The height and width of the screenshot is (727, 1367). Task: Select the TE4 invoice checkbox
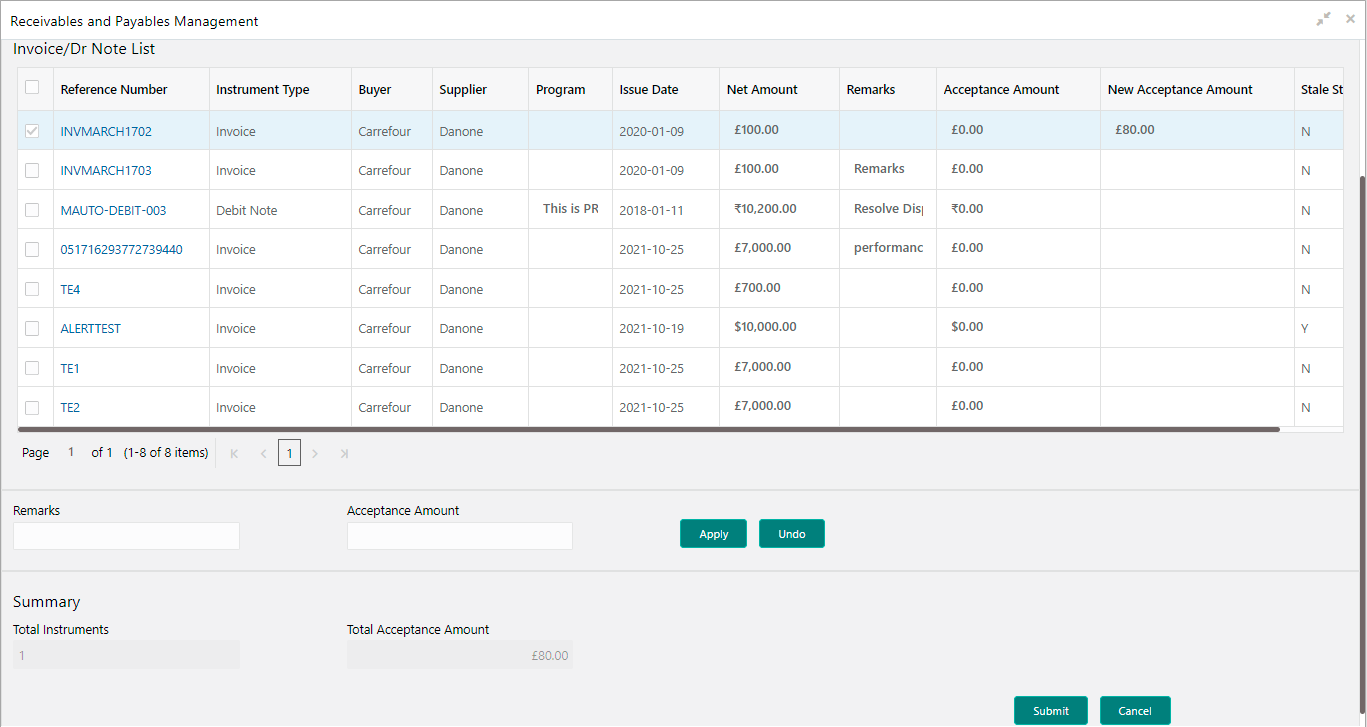pyautogui.click(x=32, y=289)
